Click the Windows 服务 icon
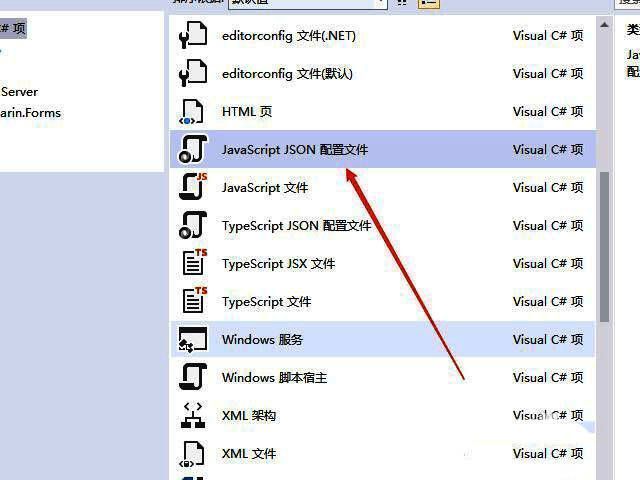The image size is (640, 480). [191, 340]
